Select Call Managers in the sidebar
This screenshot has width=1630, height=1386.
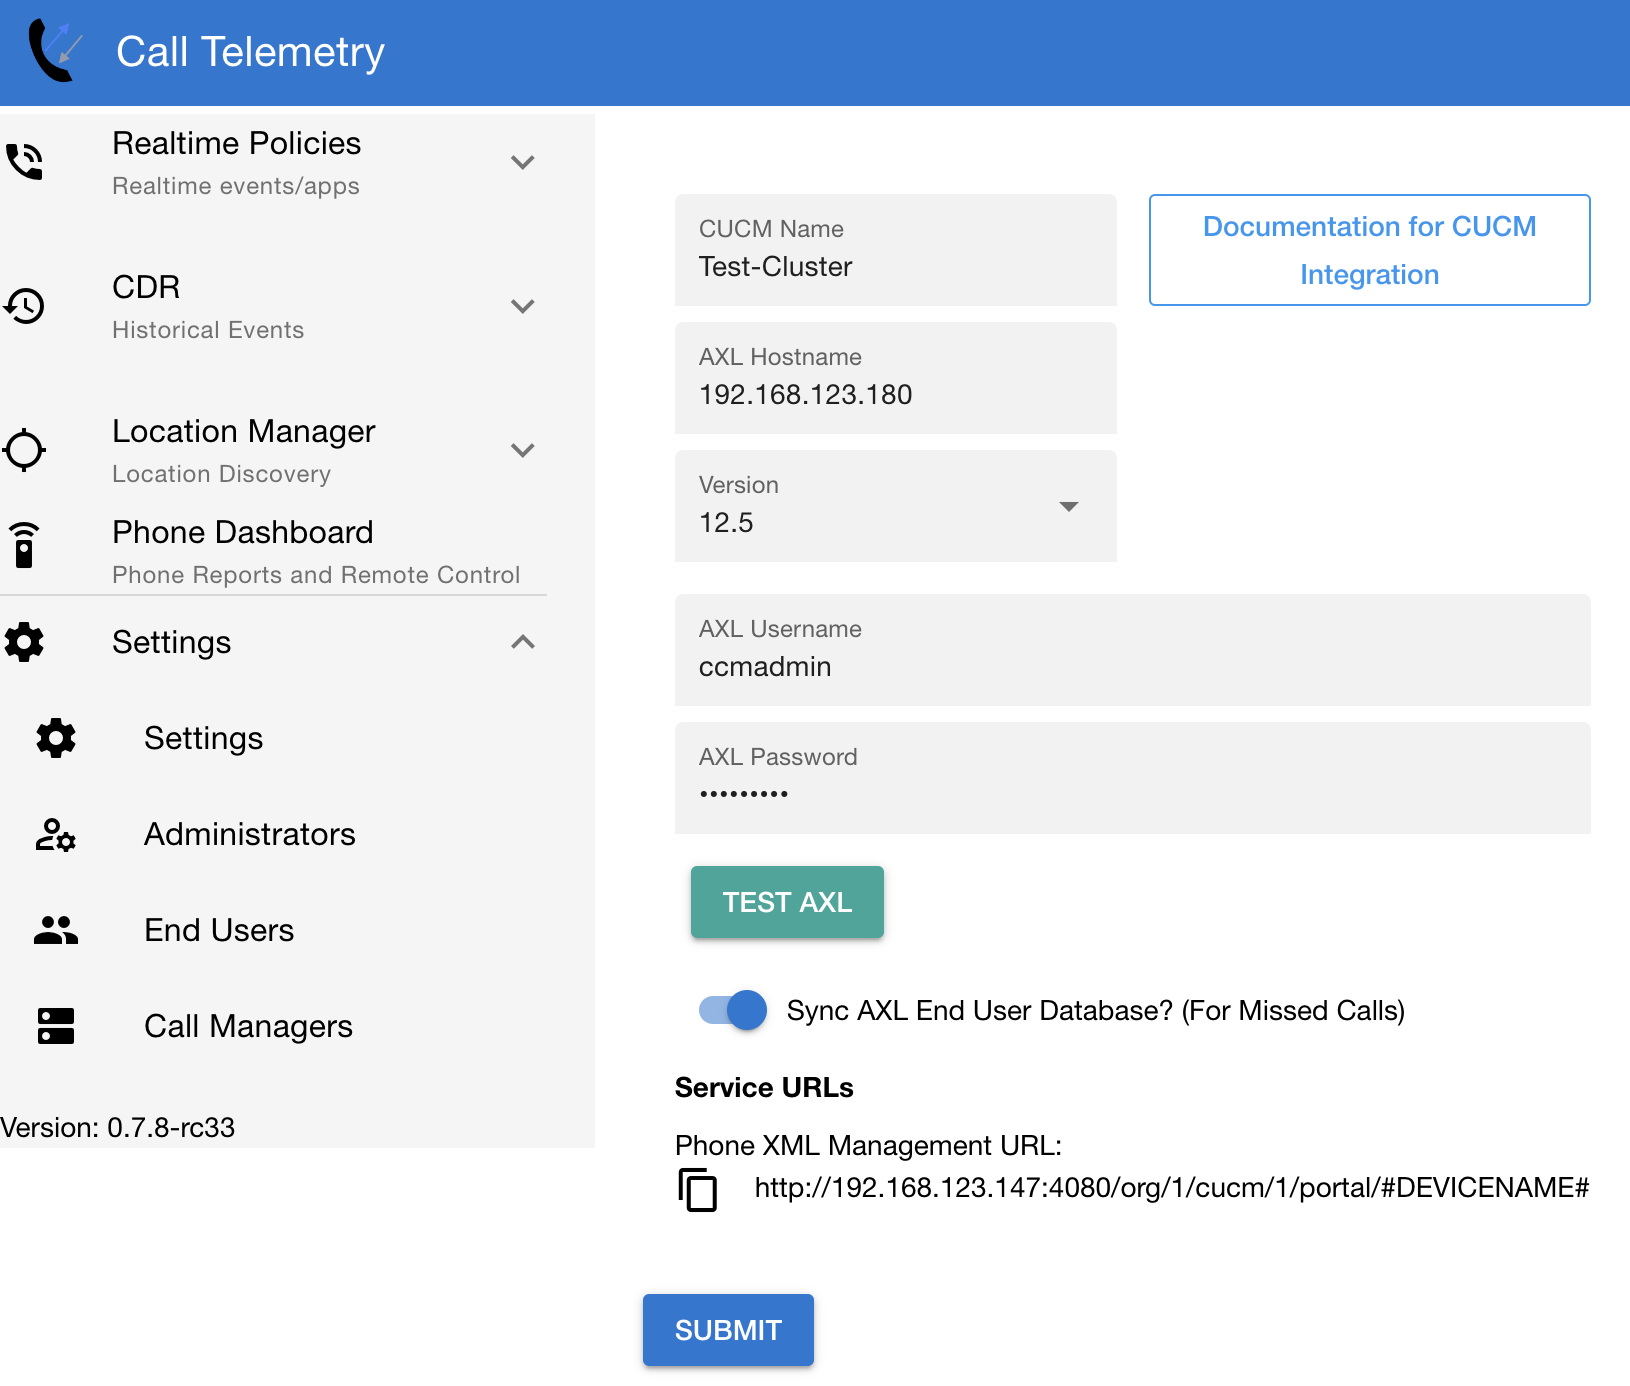pyautogui.click(x=249, y=1025)
